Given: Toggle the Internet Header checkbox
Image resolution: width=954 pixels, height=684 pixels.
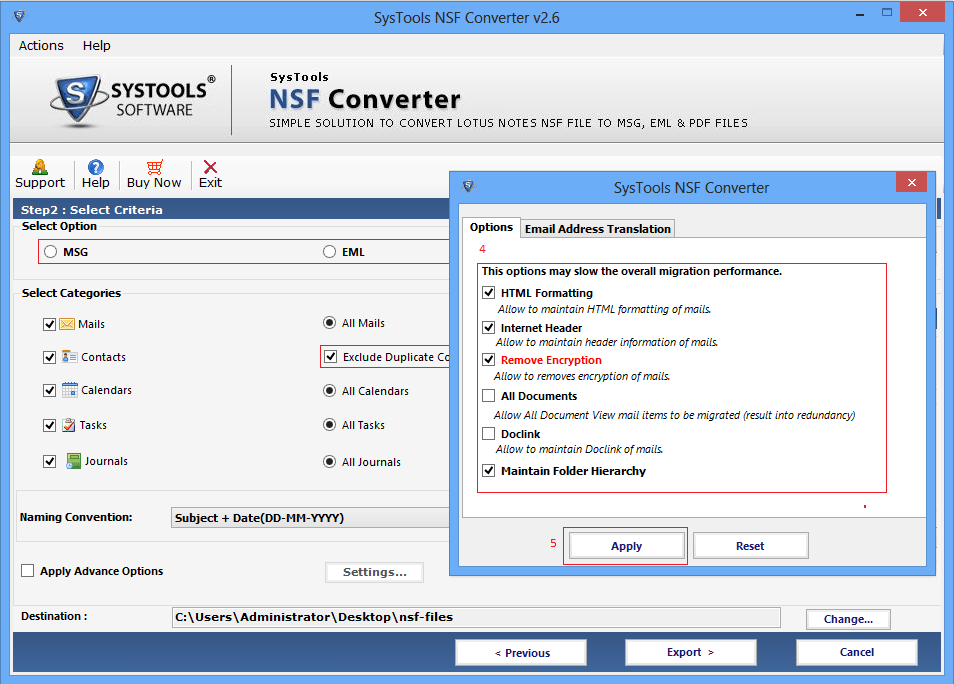Looking at the screenshot, I should tap(489, 327).
